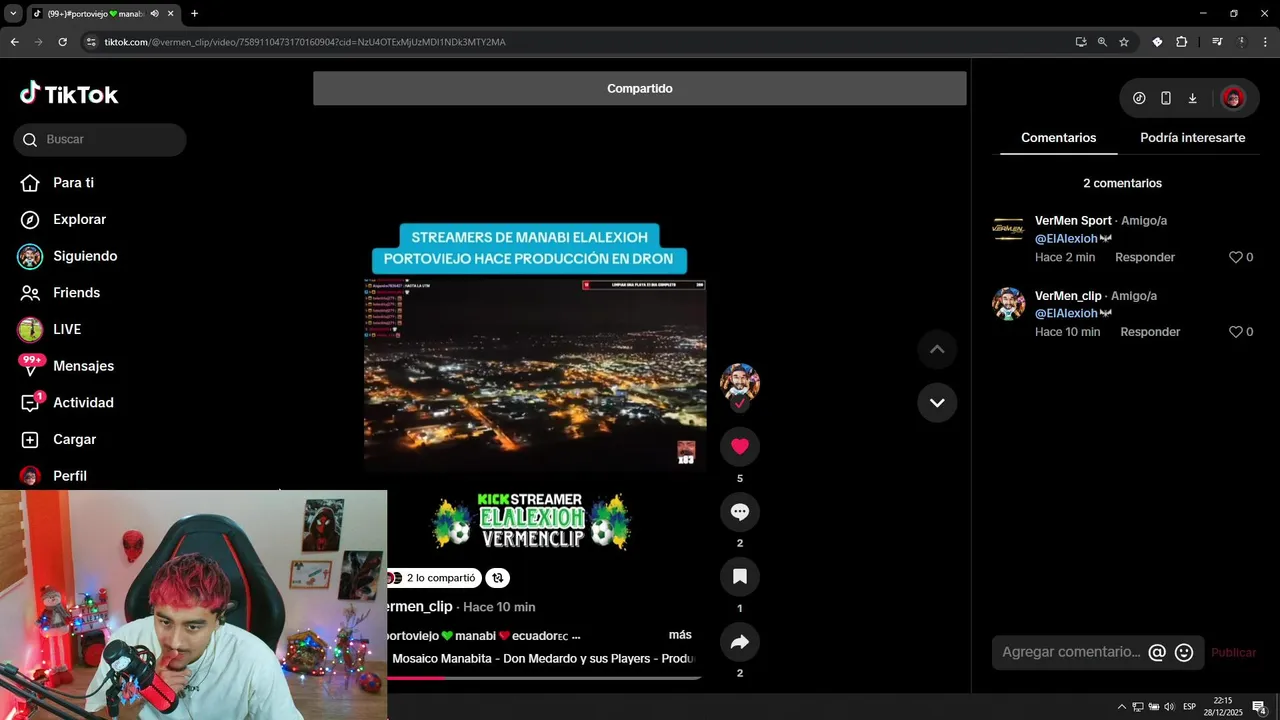Insert a mention with the @ icon

coord(1157,653)
